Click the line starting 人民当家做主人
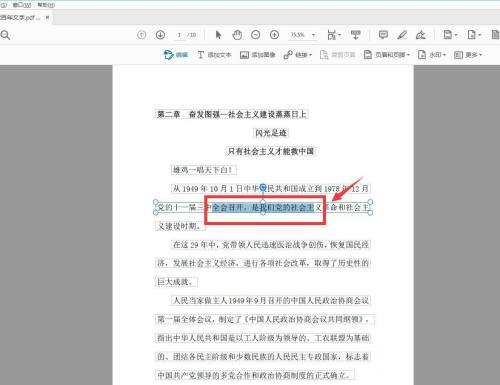 (x=270, y=301)
